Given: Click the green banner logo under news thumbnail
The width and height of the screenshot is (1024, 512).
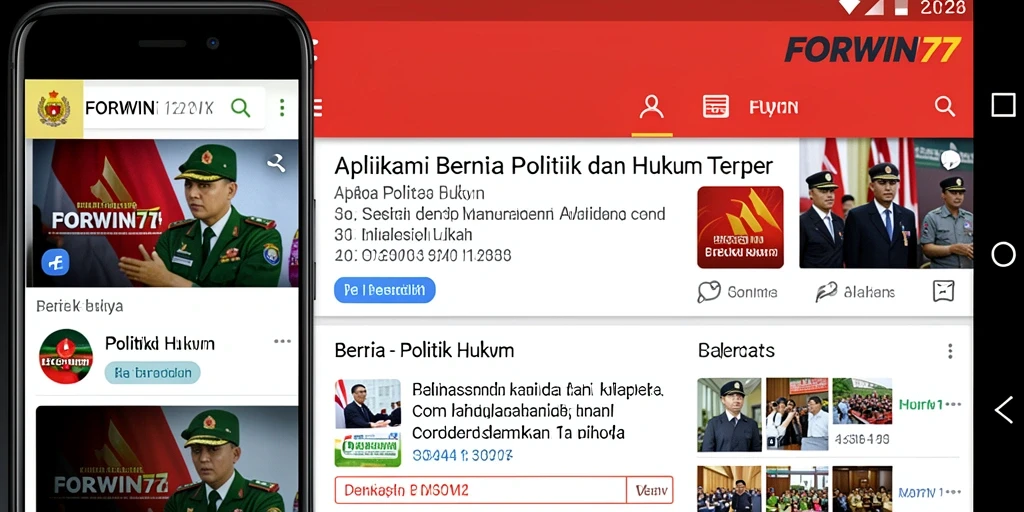Looking at the screenshot, I should tap(368, 450).
